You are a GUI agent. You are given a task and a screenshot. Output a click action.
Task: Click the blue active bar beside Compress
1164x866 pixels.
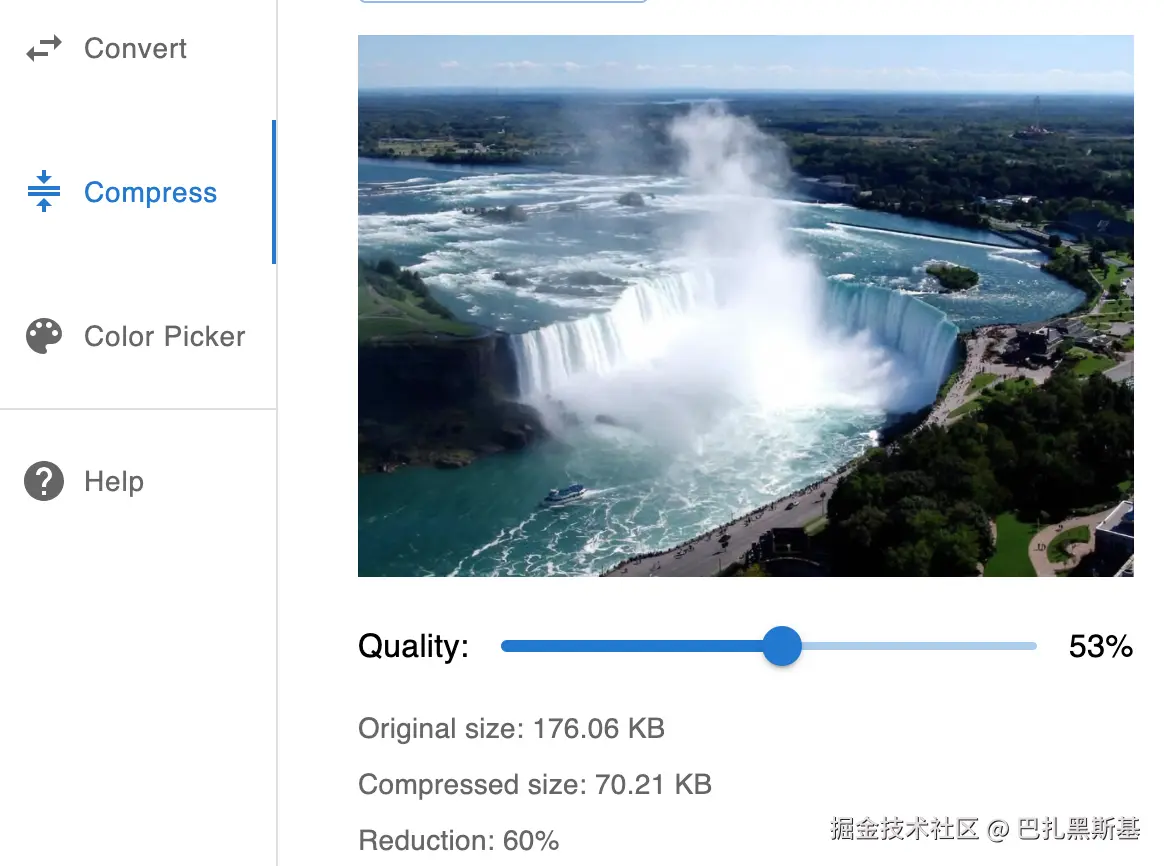(274, 192)
